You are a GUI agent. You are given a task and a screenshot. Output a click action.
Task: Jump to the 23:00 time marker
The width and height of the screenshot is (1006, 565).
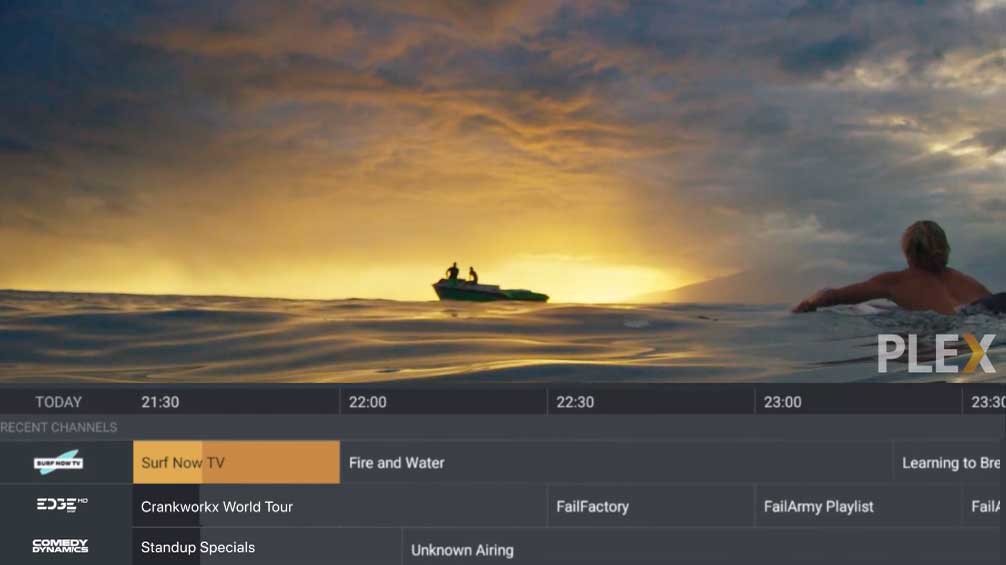point(782,402)
